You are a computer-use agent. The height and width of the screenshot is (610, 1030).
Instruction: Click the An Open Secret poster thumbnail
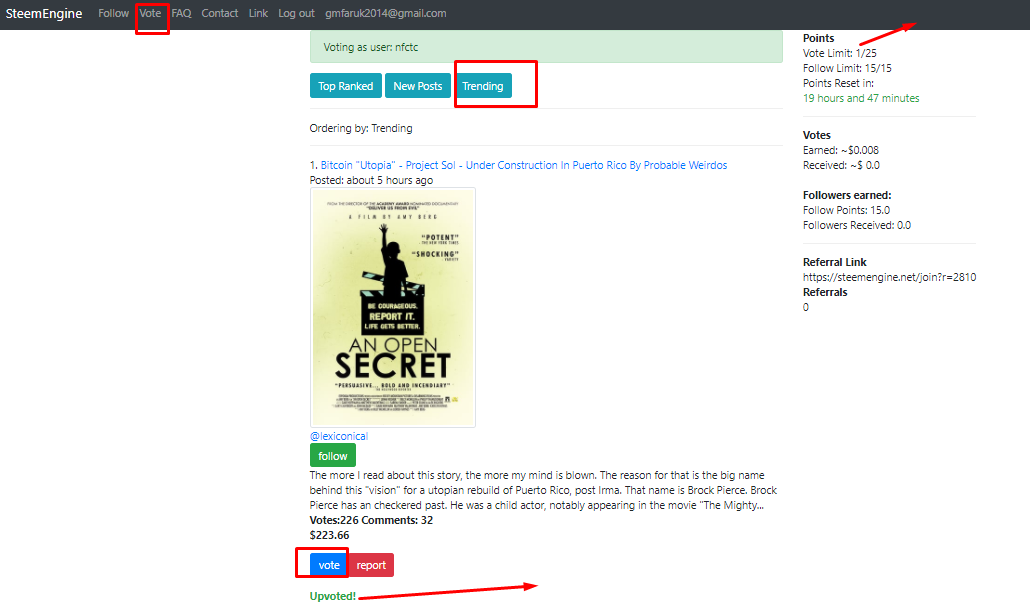[393, 307]
